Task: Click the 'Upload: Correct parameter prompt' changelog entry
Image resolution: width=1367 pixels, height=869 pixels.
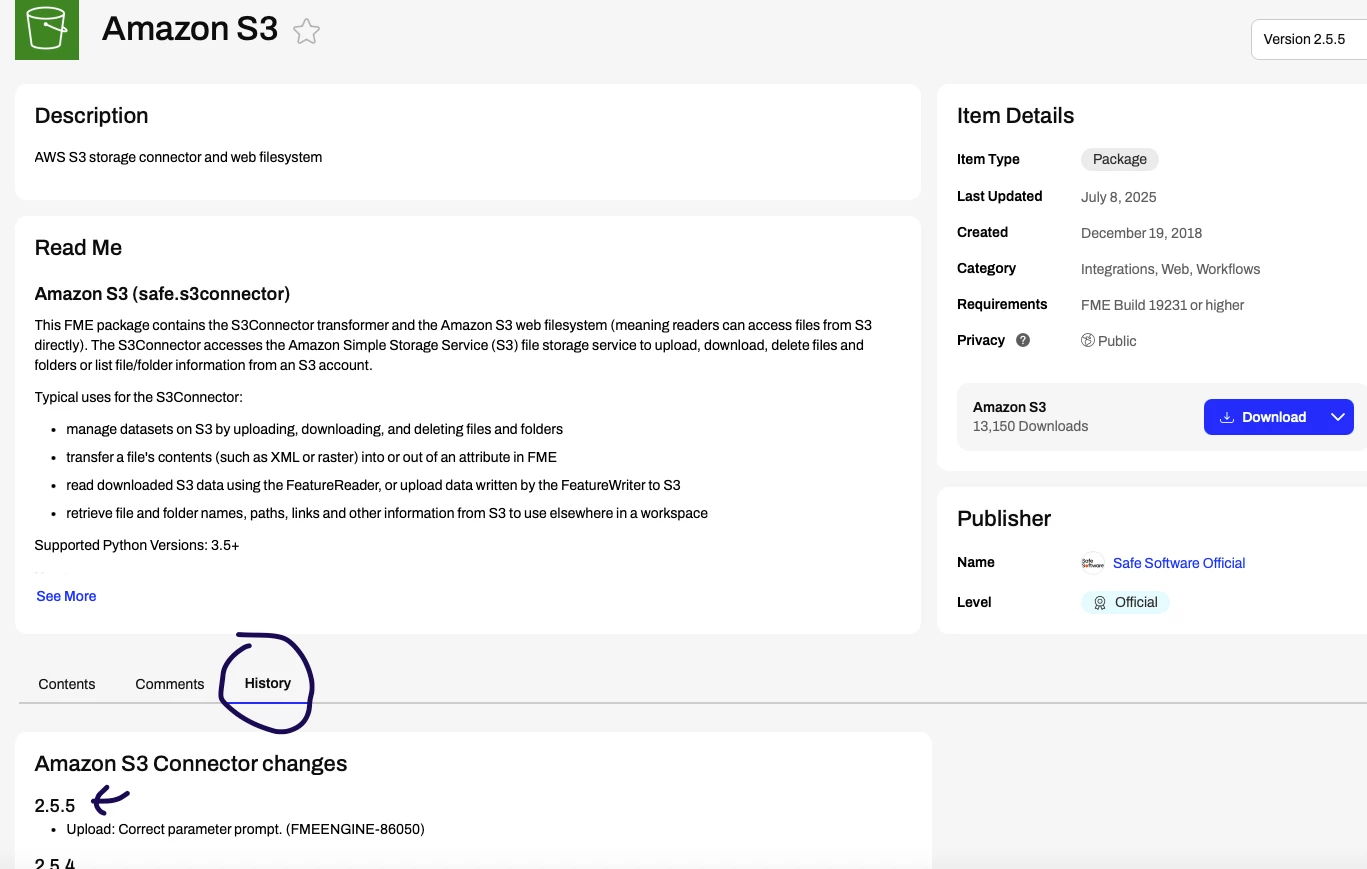Action: pyautogui.click(x=246, y=829)
